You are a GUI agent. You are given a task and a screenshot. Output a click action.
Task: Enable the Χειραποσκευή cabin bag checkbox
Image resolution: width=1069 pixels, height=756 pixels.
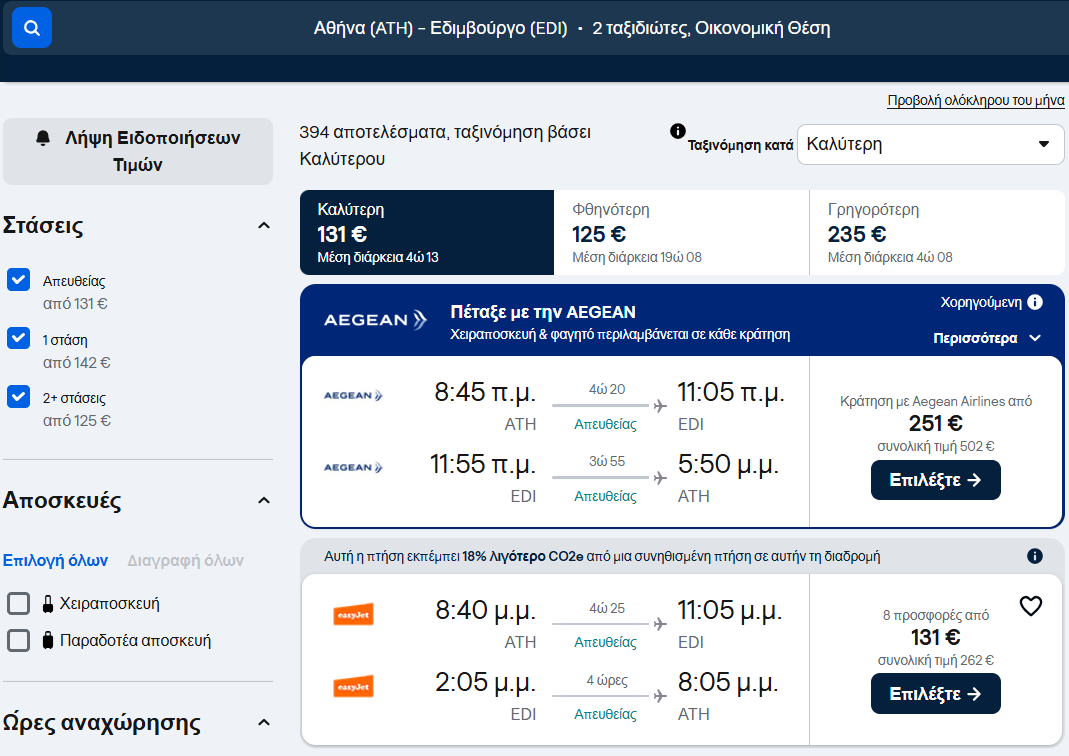(18, 604)
